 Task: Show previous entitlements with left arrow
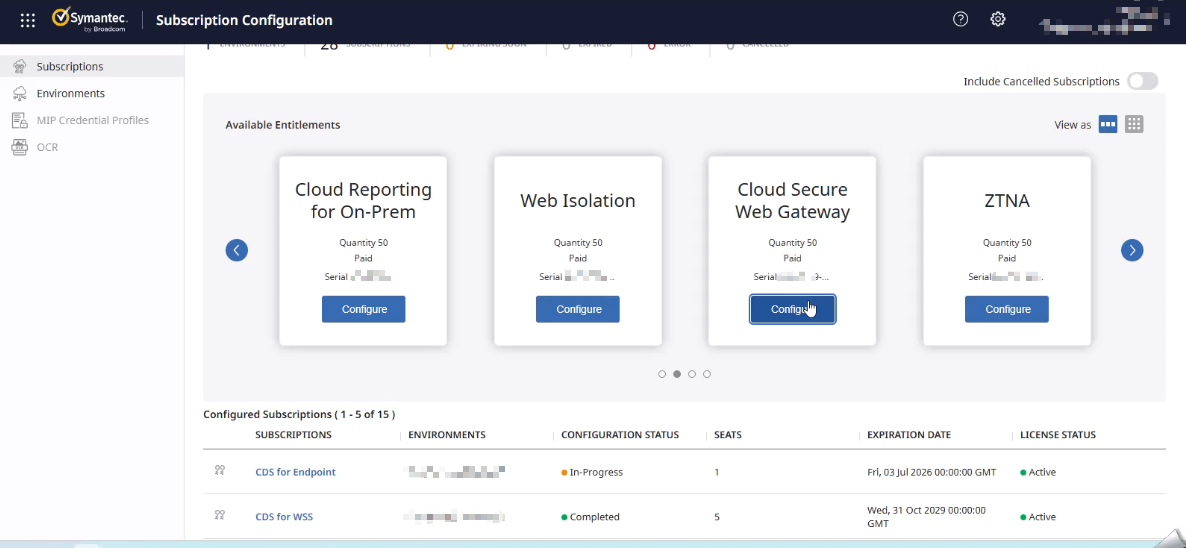click(x=237, y=250)
